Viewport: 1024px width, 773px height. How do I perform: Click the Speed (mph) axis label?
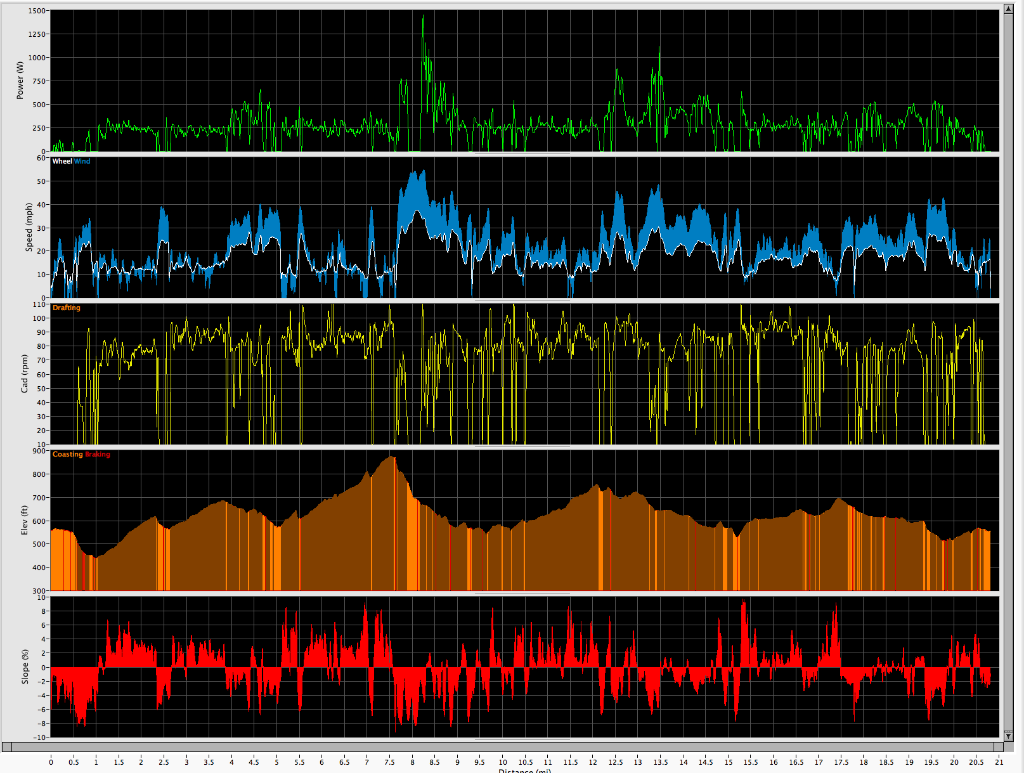click(x=19, y=227)
